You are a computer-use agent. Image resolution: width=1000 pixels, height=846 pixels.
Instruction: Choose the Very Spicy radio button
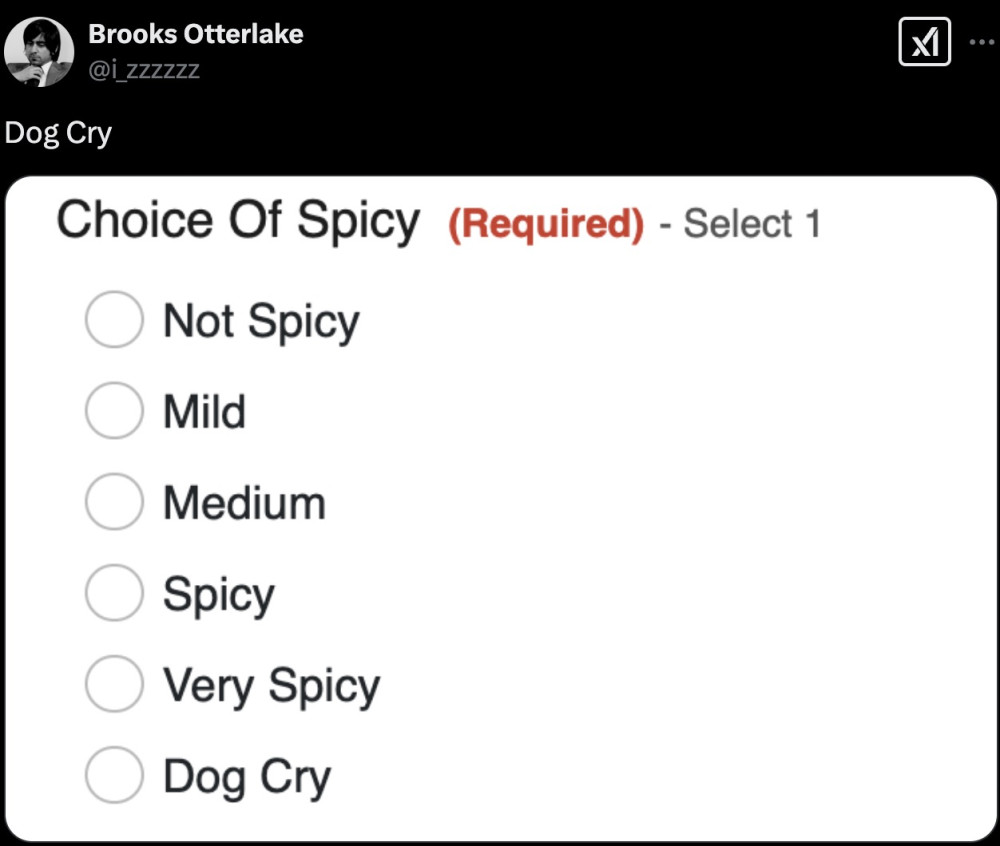[114, 685]
